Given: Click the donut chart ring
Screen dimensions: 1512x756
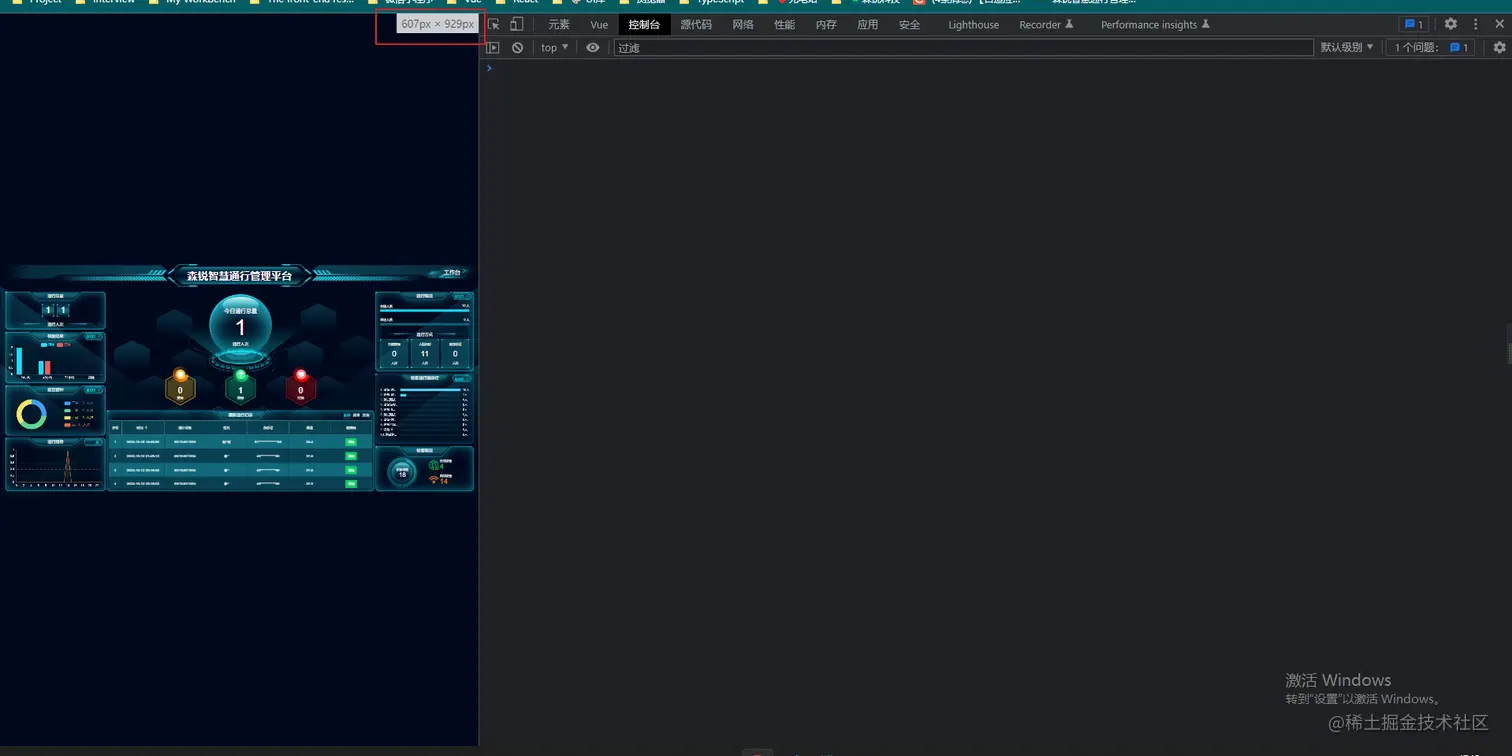Looking at the screenshot, I should point(32,414).
